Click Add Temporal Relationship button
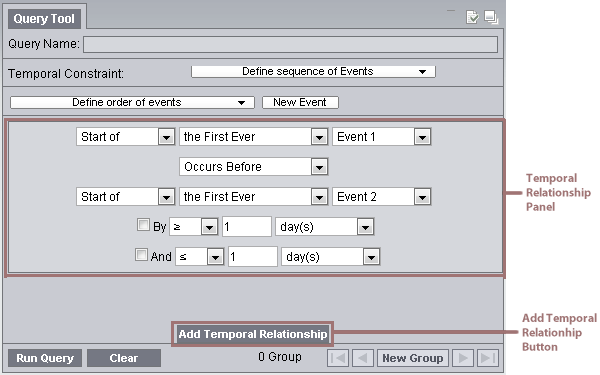This screenshot has height=375, width=600. [253, 334]
